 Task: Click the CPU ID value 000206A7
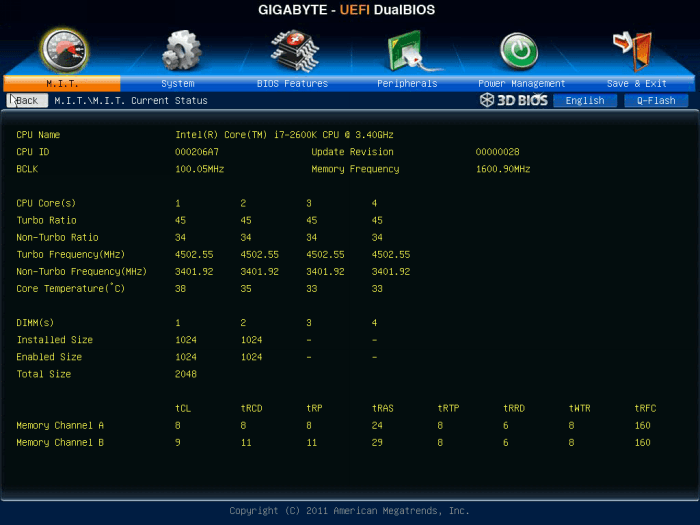tap(197, 152)
